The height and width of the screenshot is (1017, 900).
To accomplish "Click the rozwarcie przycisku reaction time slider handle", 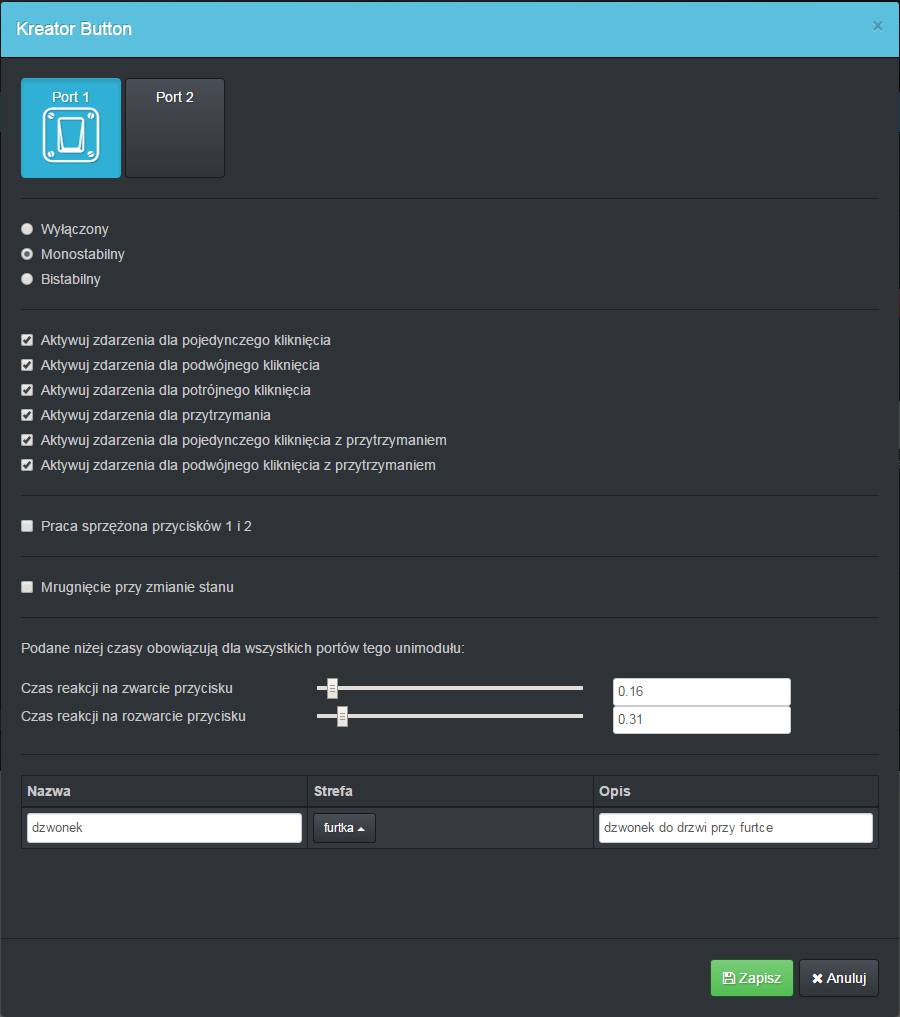I will (x=342, y=716).
